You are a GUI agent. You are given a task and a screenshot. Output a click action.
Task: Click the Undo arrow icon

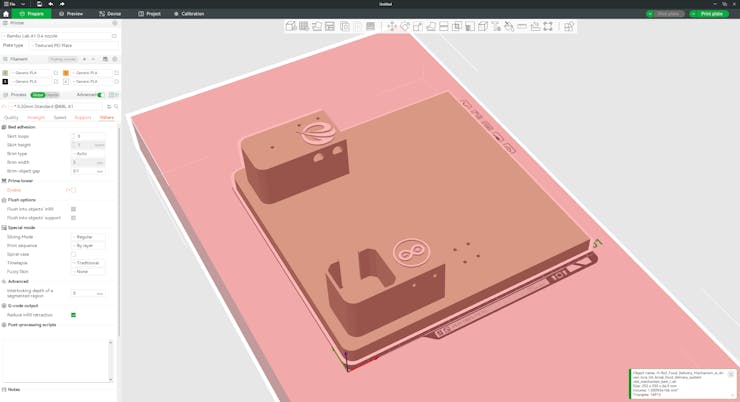(x=50, y=4)
